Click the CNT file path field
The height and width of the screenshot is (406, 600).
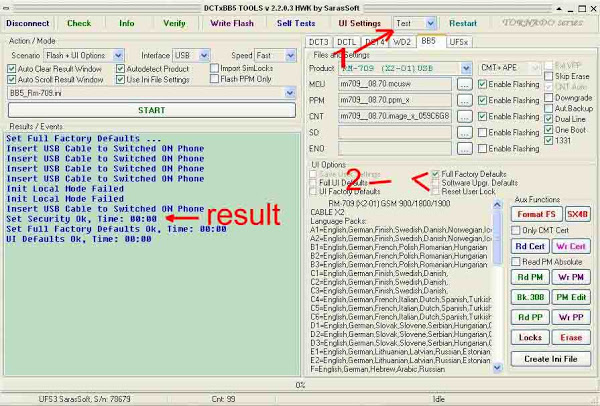click(395, 116)
